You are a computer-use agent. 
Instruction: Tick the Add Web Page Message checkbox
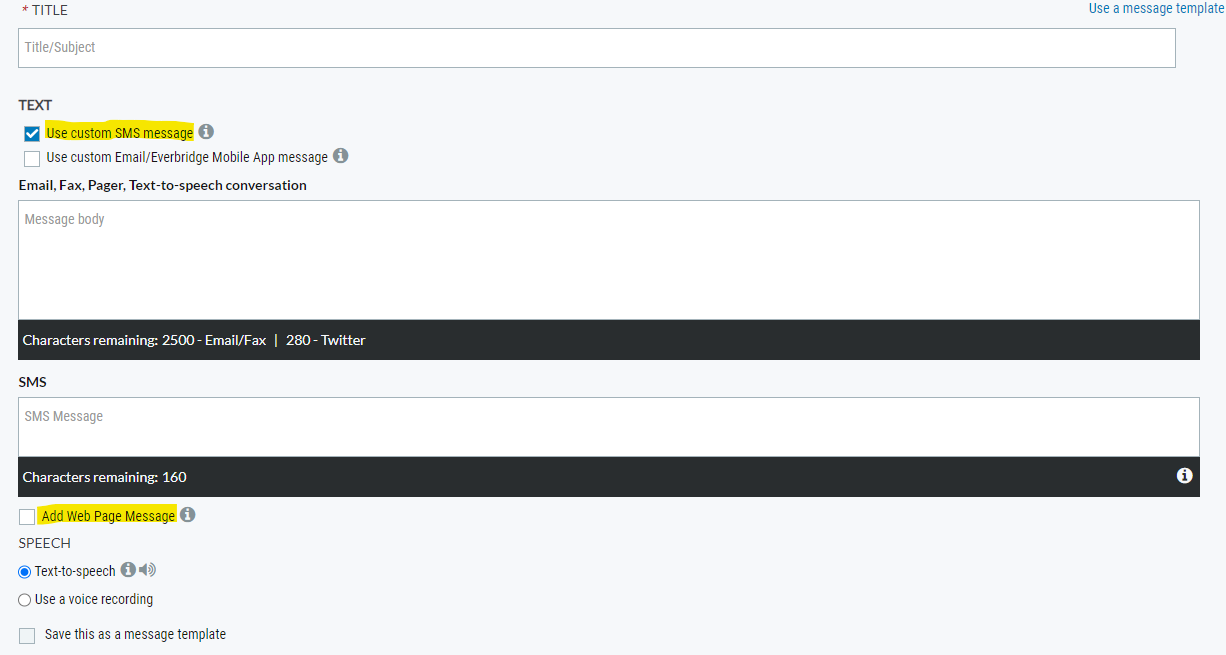[x=27, y=517]
